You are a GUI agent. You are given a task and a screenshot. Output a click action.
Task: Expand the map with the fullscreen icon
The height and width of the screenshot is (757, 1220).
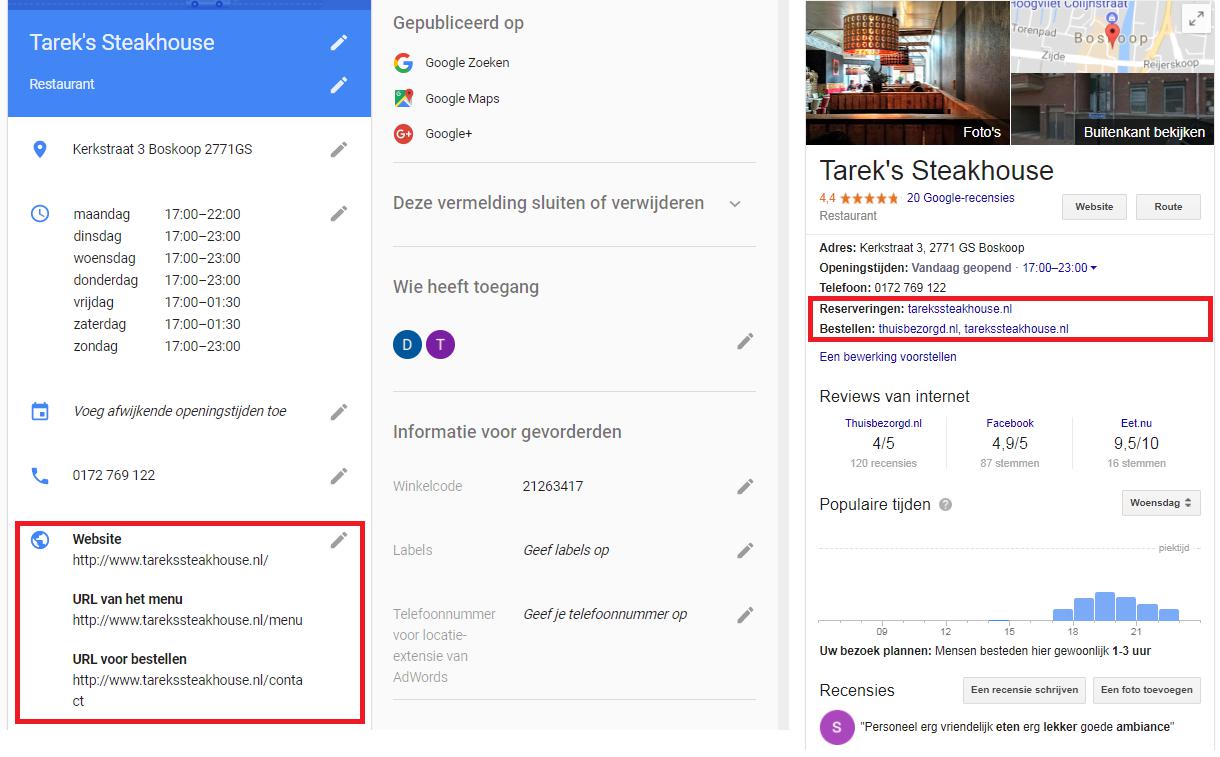click(x=1195, y=18)
